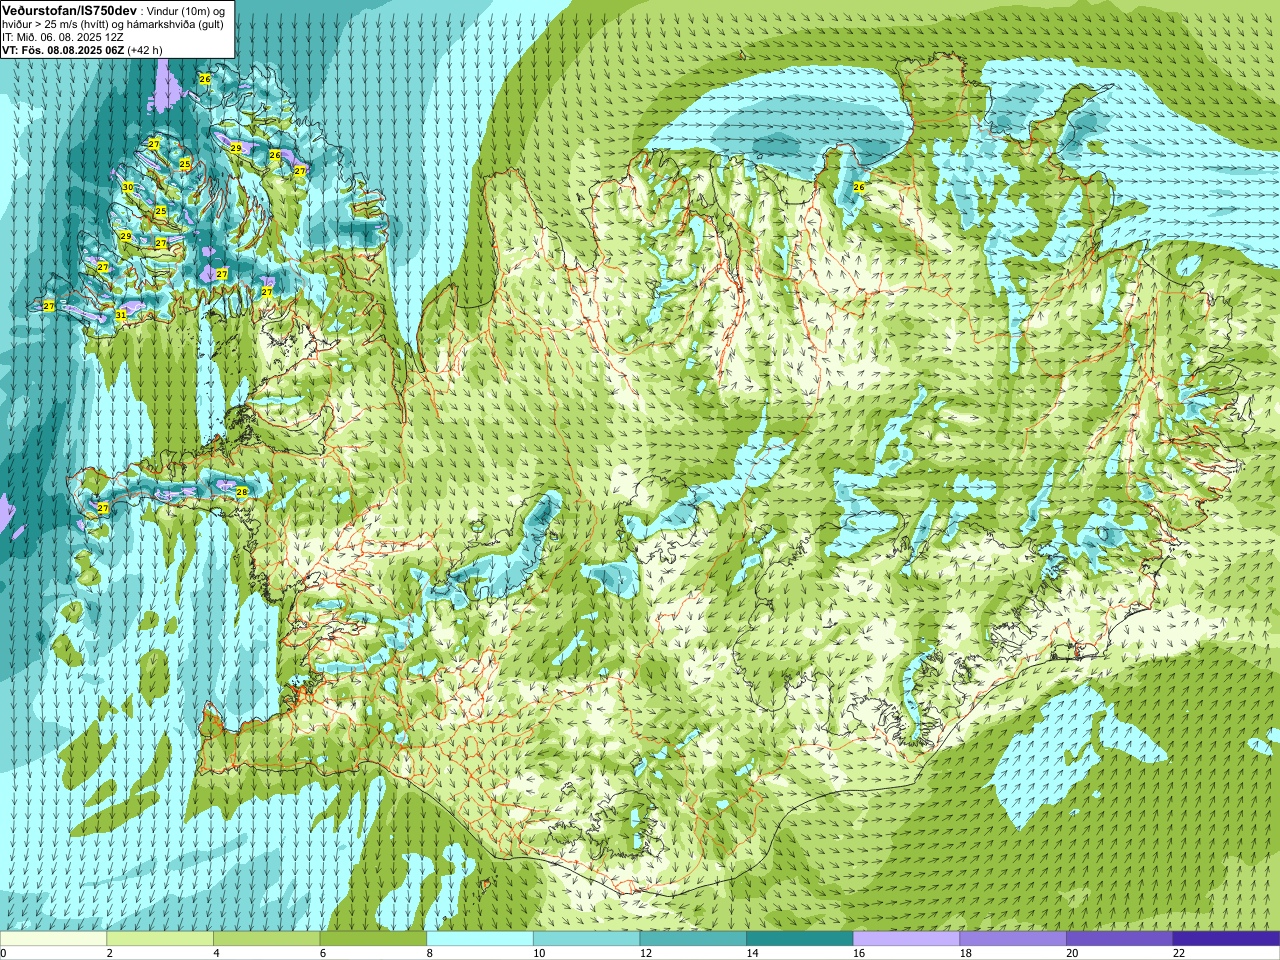The width and height of the screenshot is (1280, 960).
Task: Pick the legend swatch between 4 and 6
Action: coord(267,939)
